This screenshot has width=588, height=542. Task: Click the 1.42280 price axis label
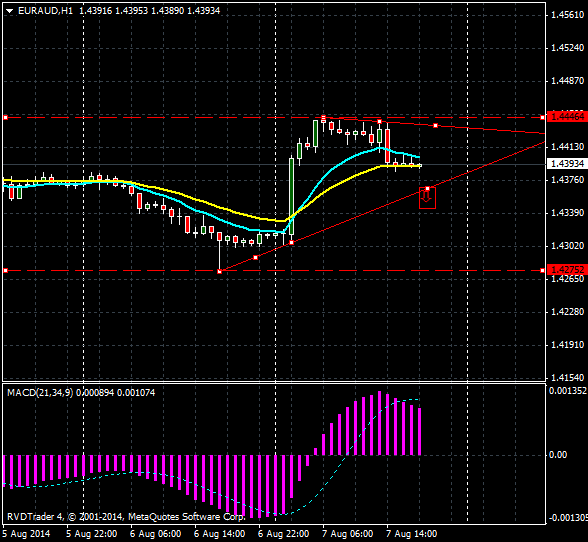click(x=567, y=312)
